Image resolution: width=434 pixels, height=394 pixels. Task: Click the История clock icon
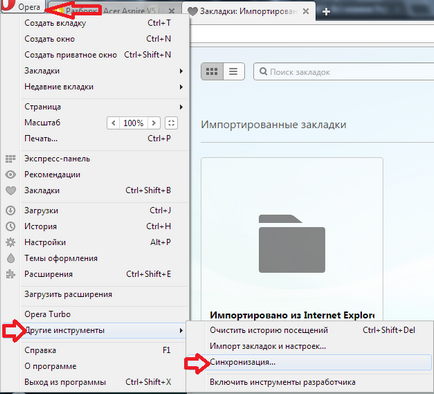pyautogui.click(x=11, y=226)
